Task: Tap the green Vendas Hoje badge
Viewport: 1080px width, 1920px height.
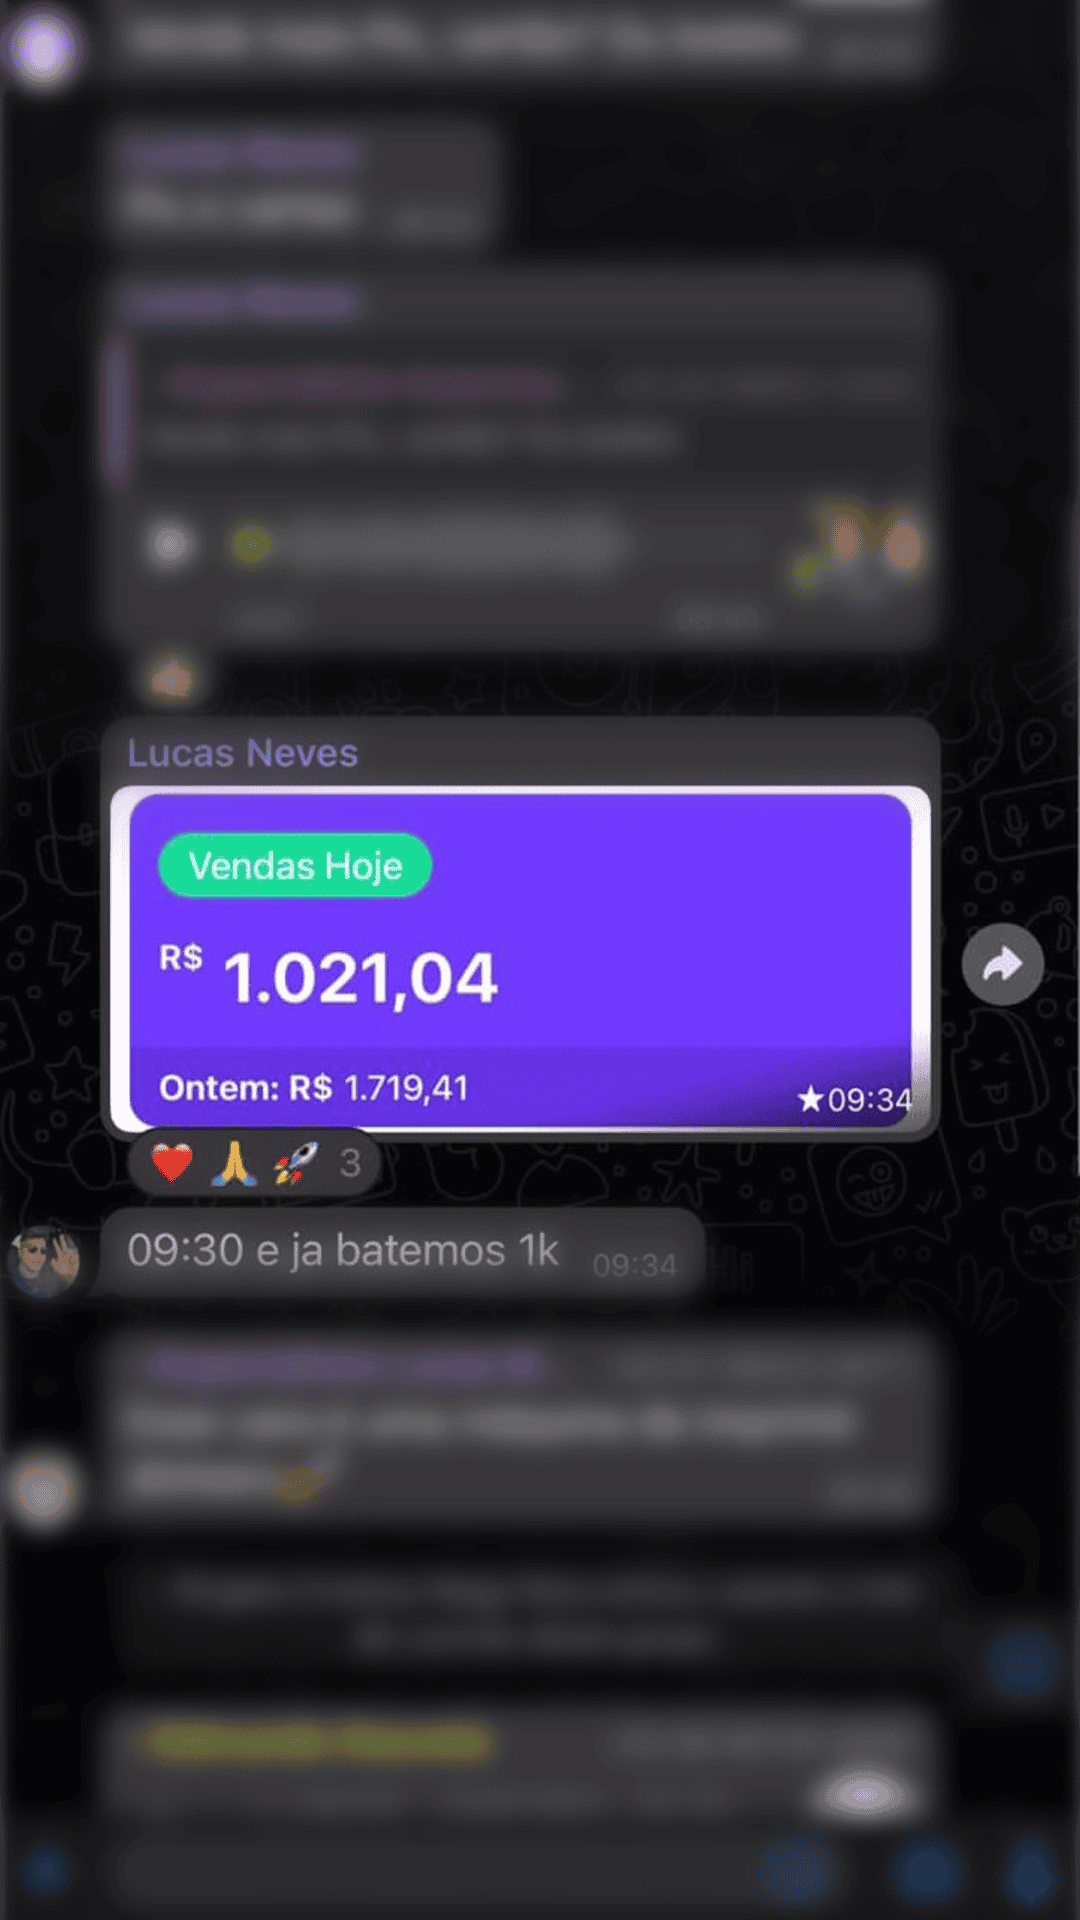Action: (295, 865)
